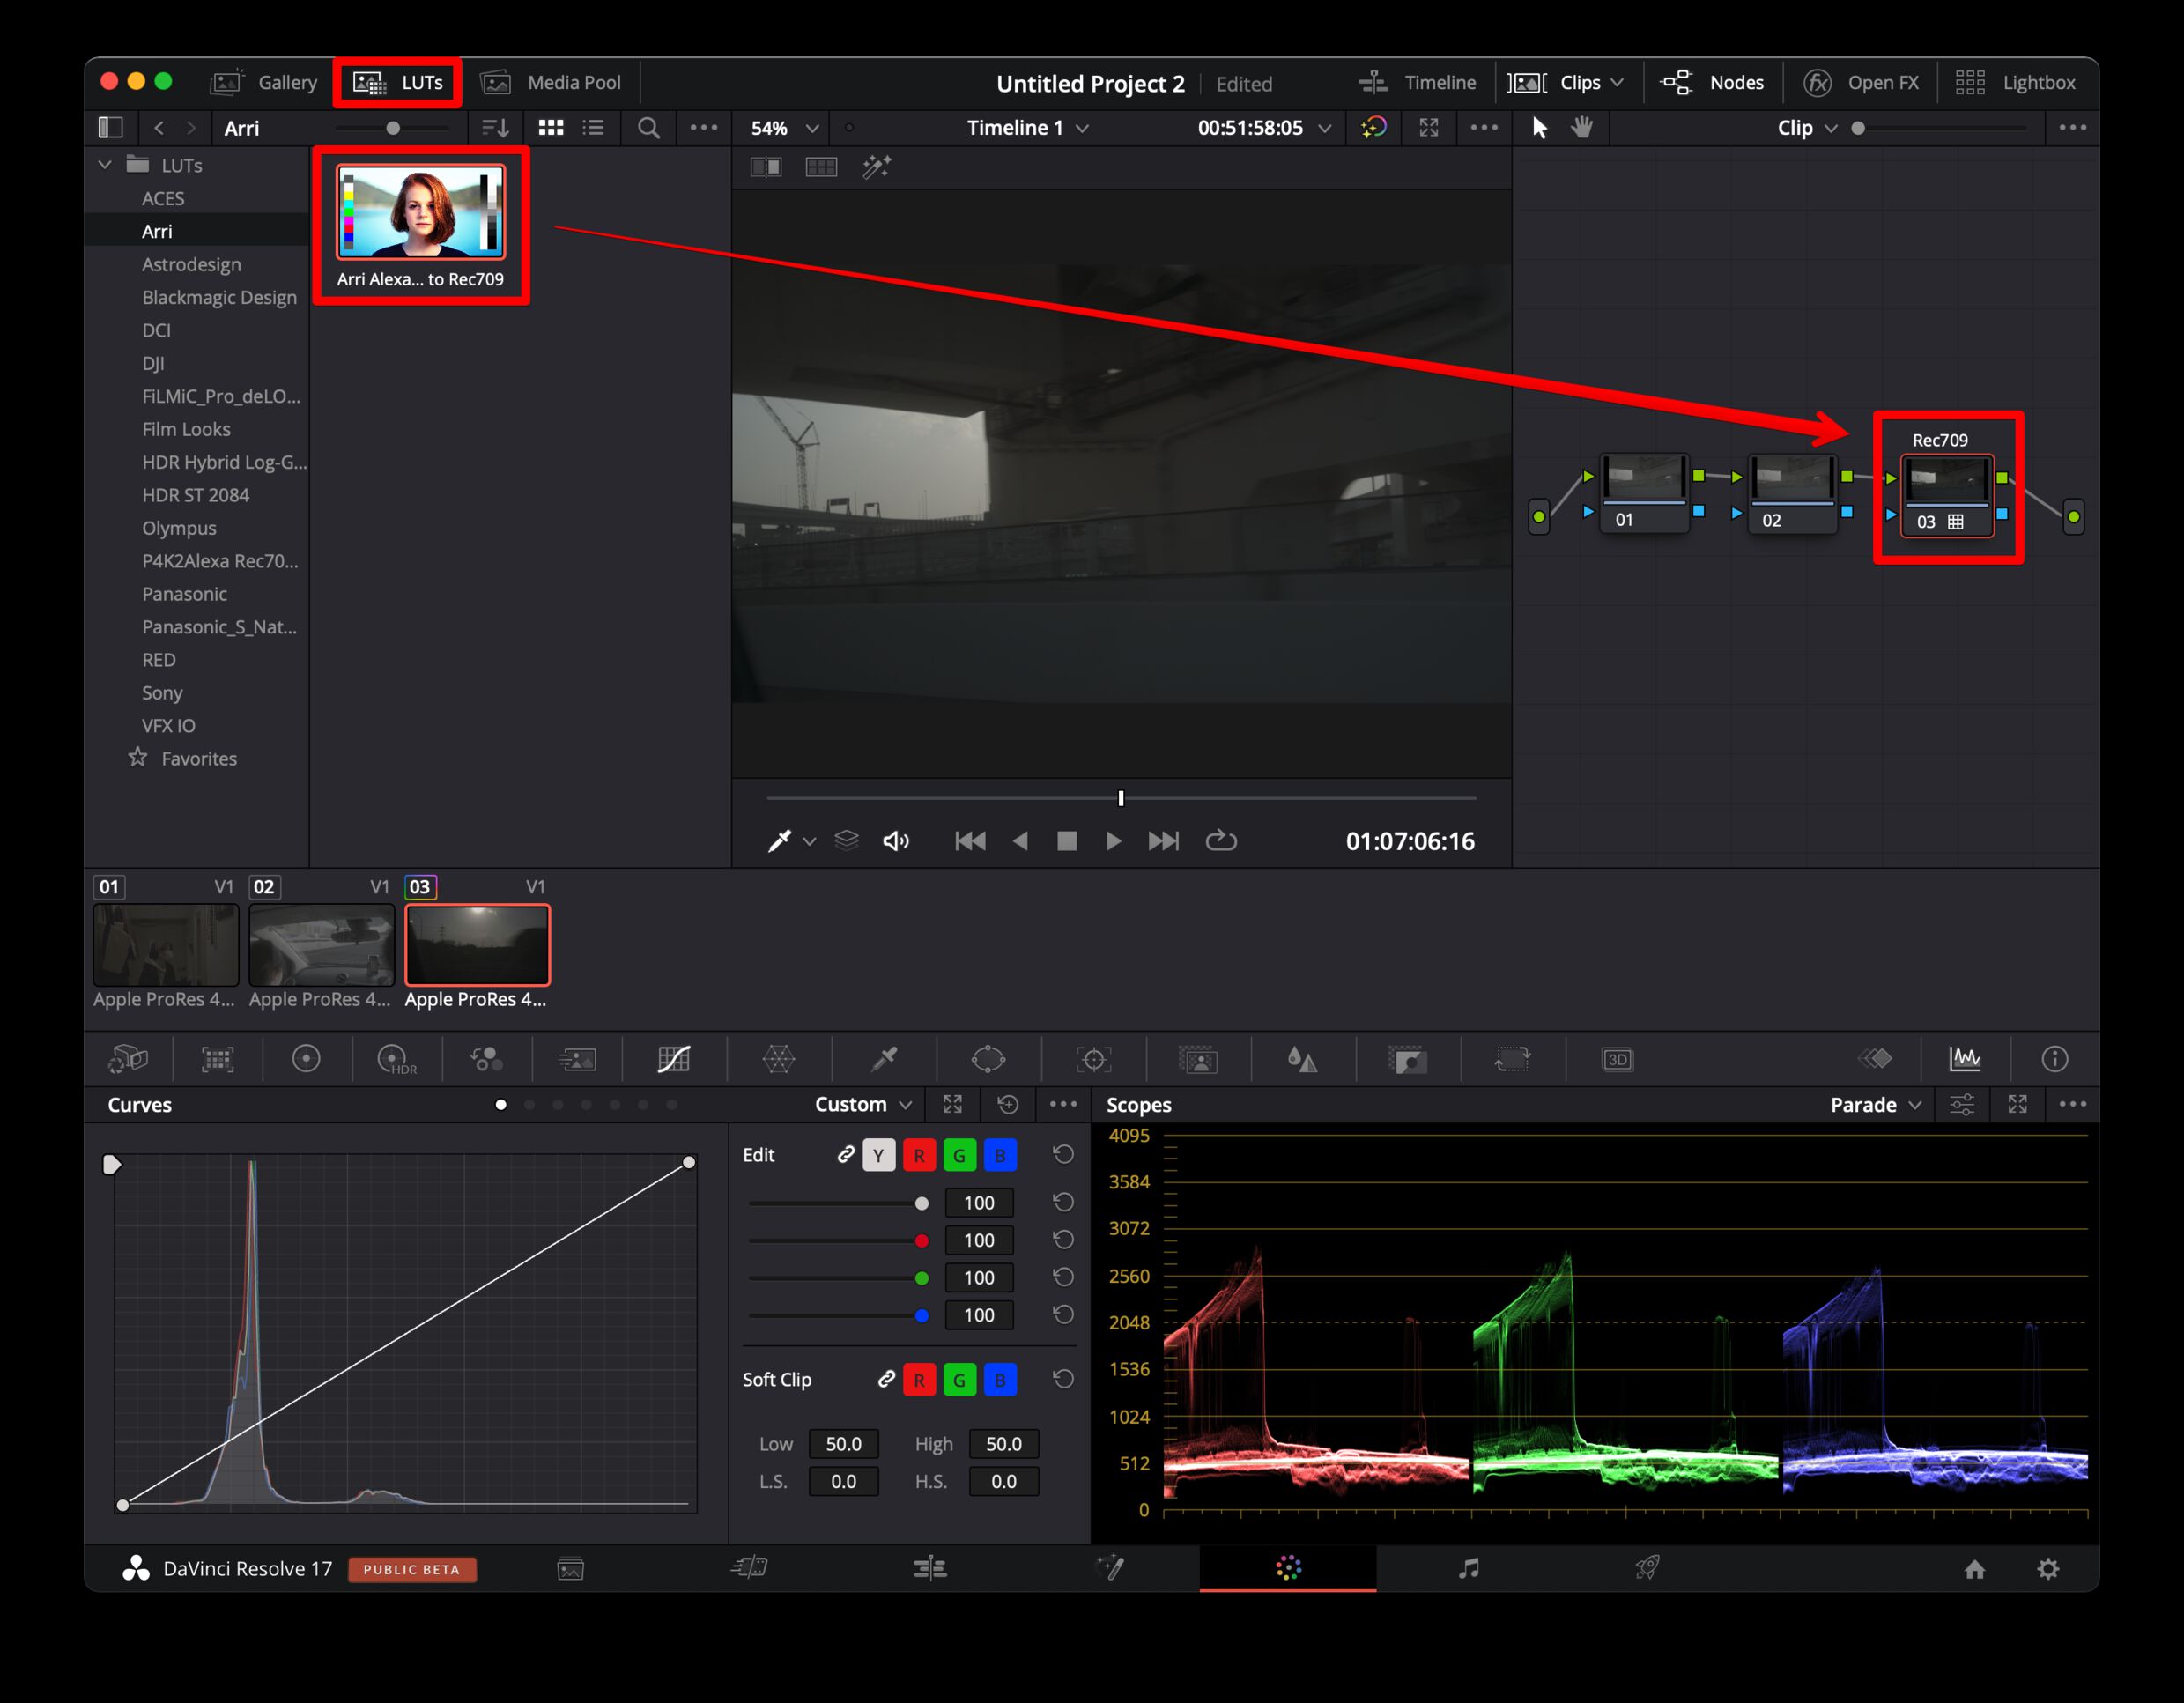2184x1703 pixels.
Task: Select the Qualifier eyedropper palette
Action: click(x=884, y=1059)
